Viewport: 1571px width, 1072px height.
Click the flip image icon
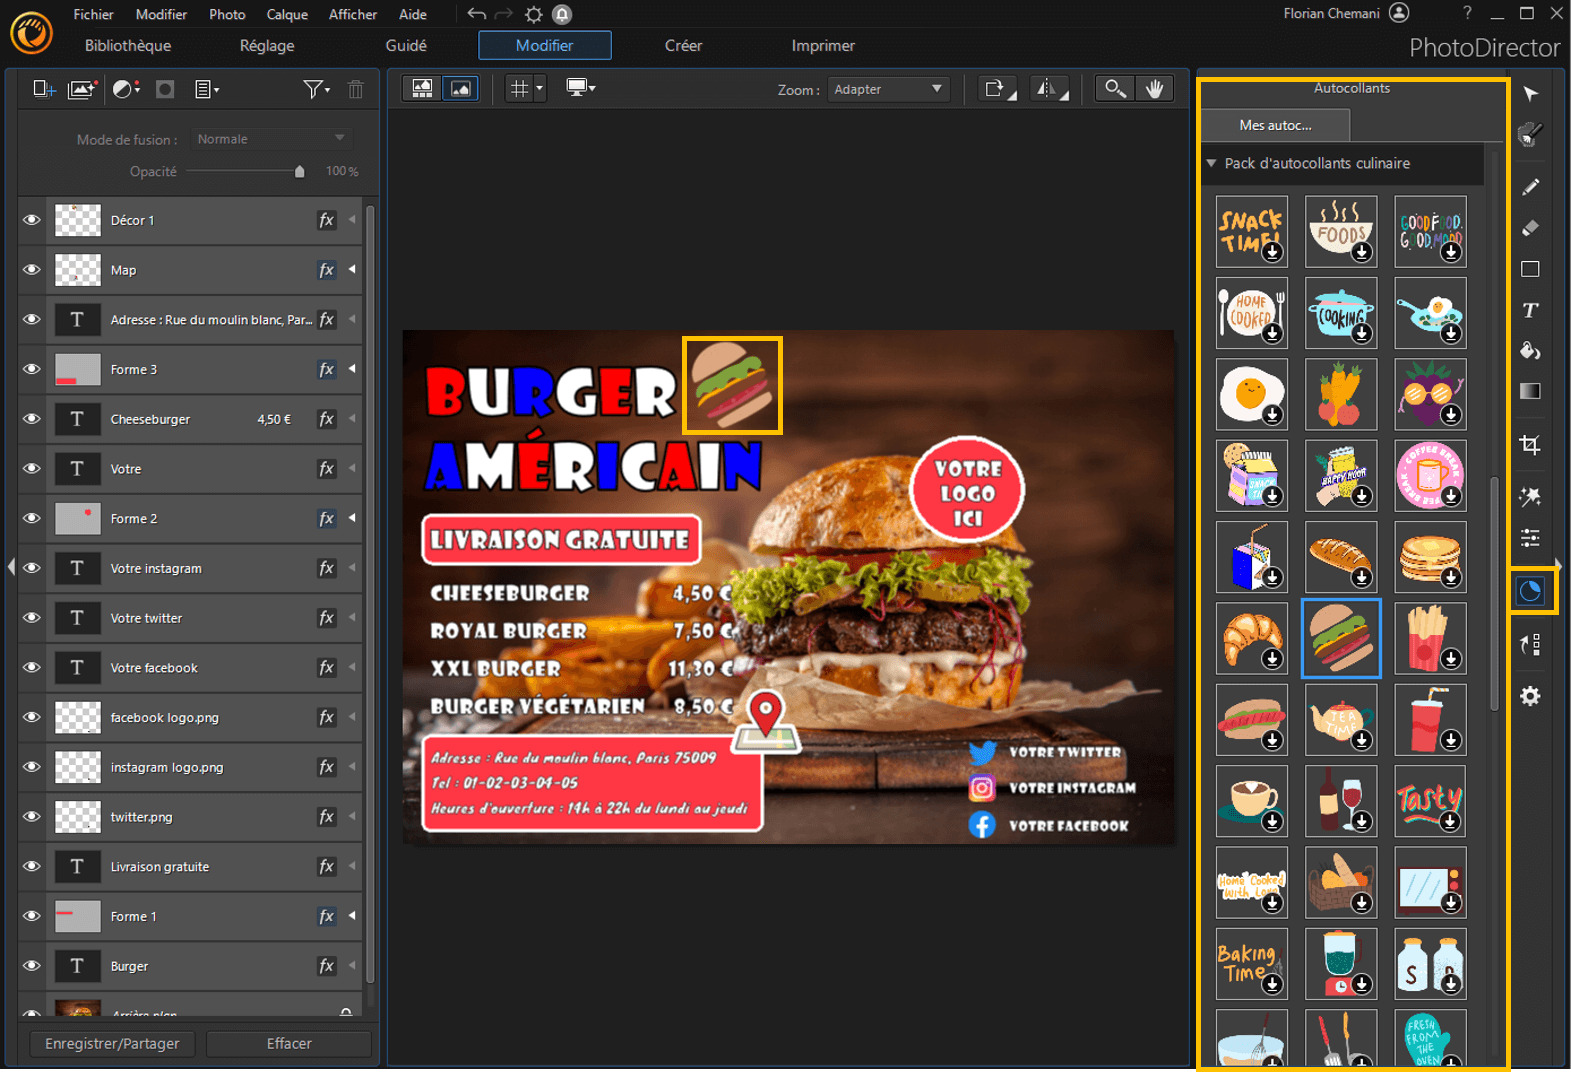(x=1050, y=89)
